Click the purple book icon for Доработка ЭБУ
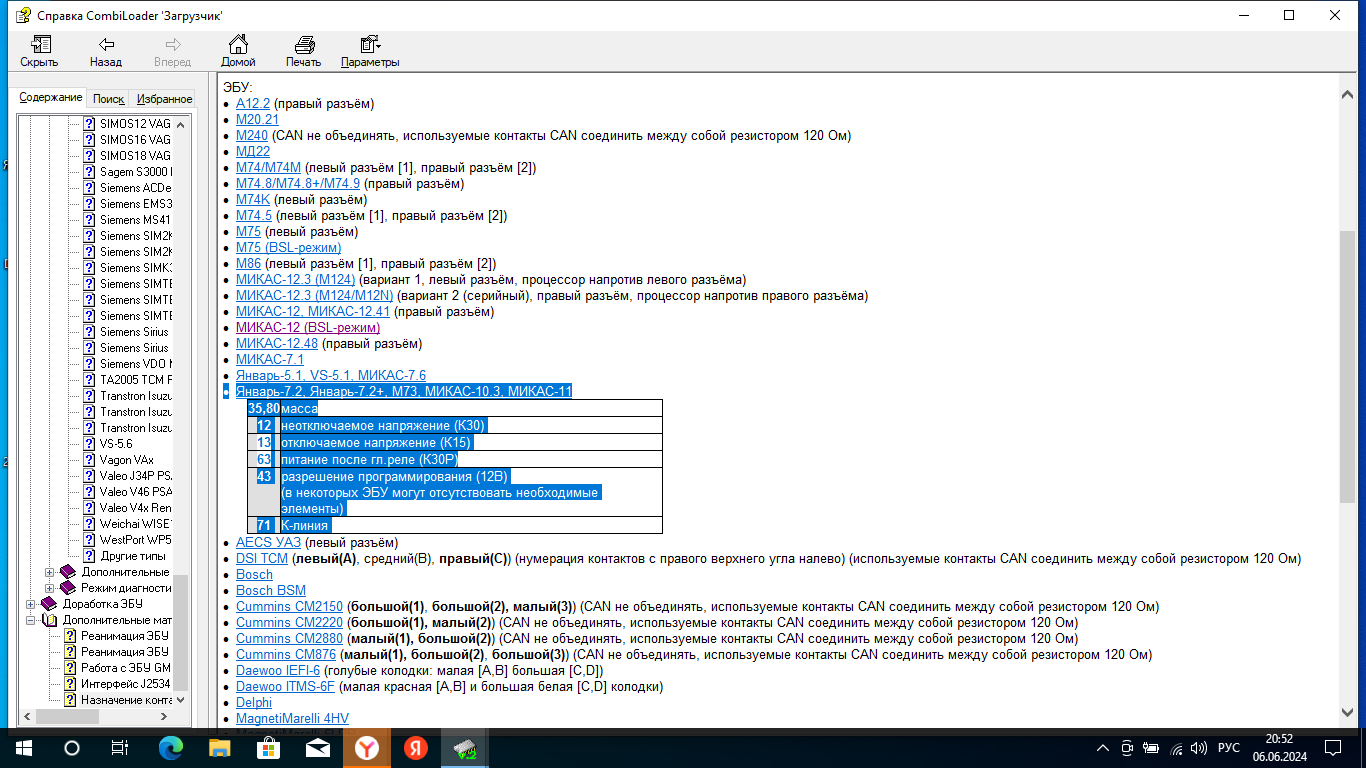1366x768 pixels. coord(50,604)
